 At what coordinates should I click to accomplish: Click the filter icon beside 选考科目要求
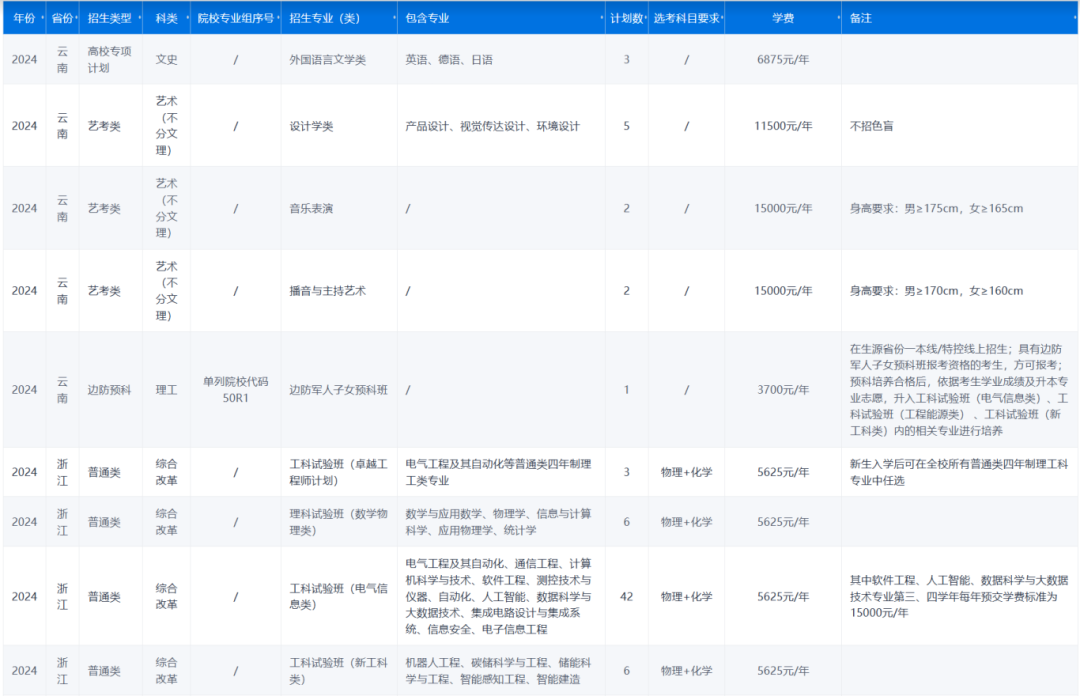(x=723, y=18)
